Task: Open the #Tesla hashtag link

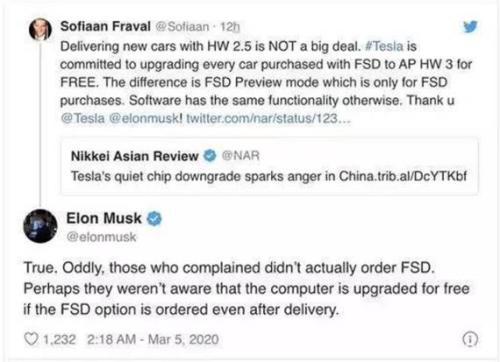Action: click(384, 46)
